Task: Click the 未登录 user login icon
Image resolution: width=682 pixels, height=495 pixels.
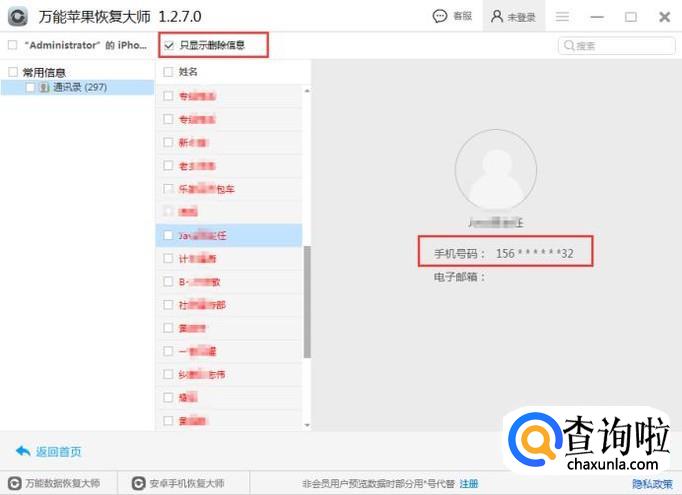Action: (x=497, y=17)
